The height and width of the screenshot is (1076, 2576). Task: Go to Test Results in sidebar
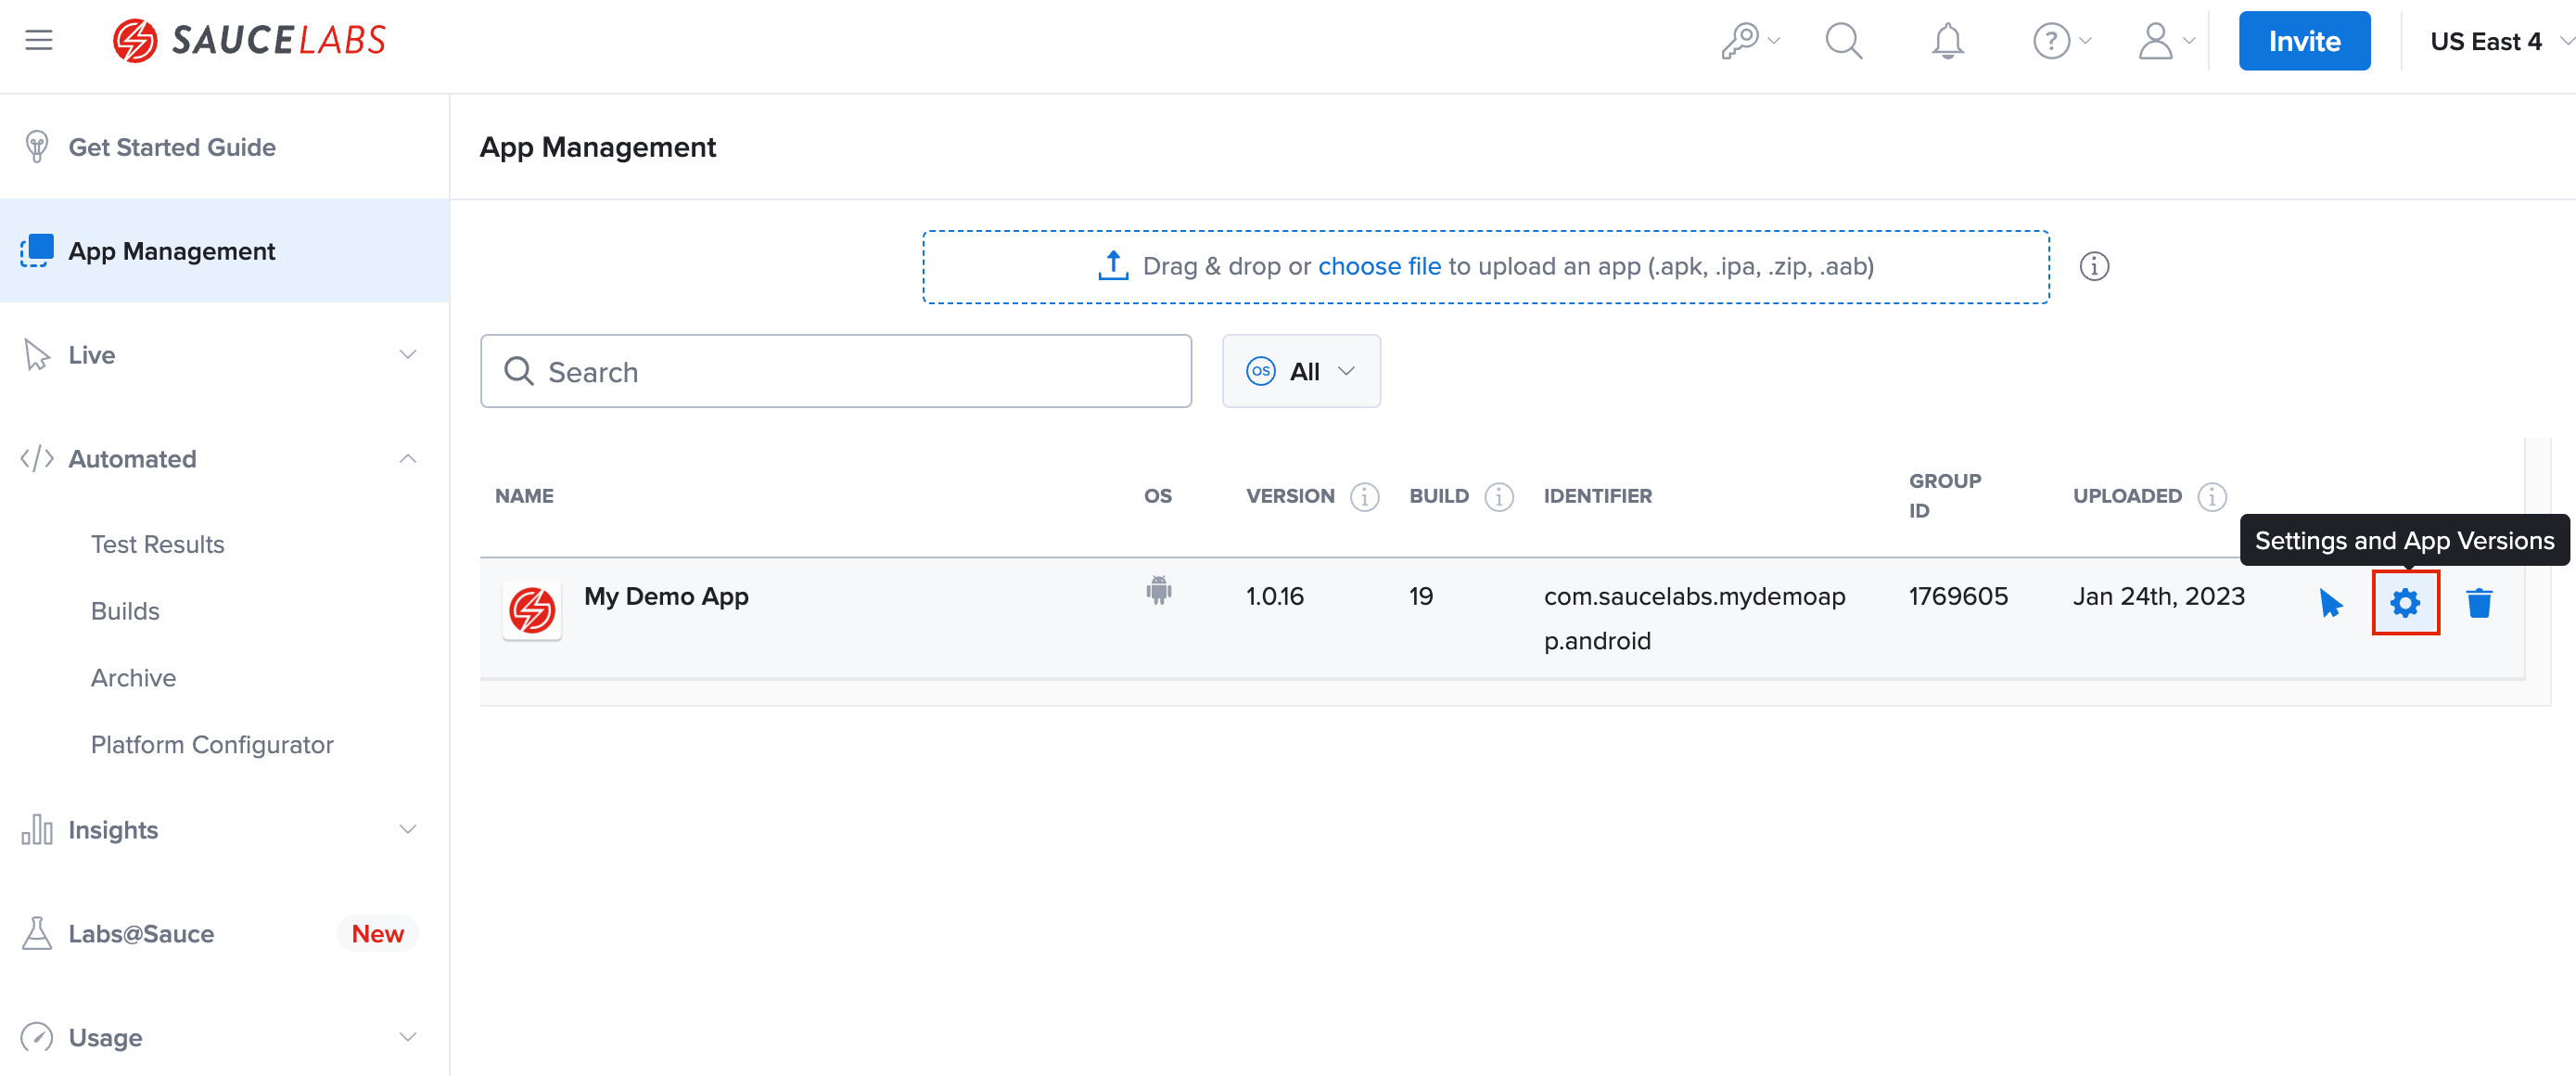157,544
